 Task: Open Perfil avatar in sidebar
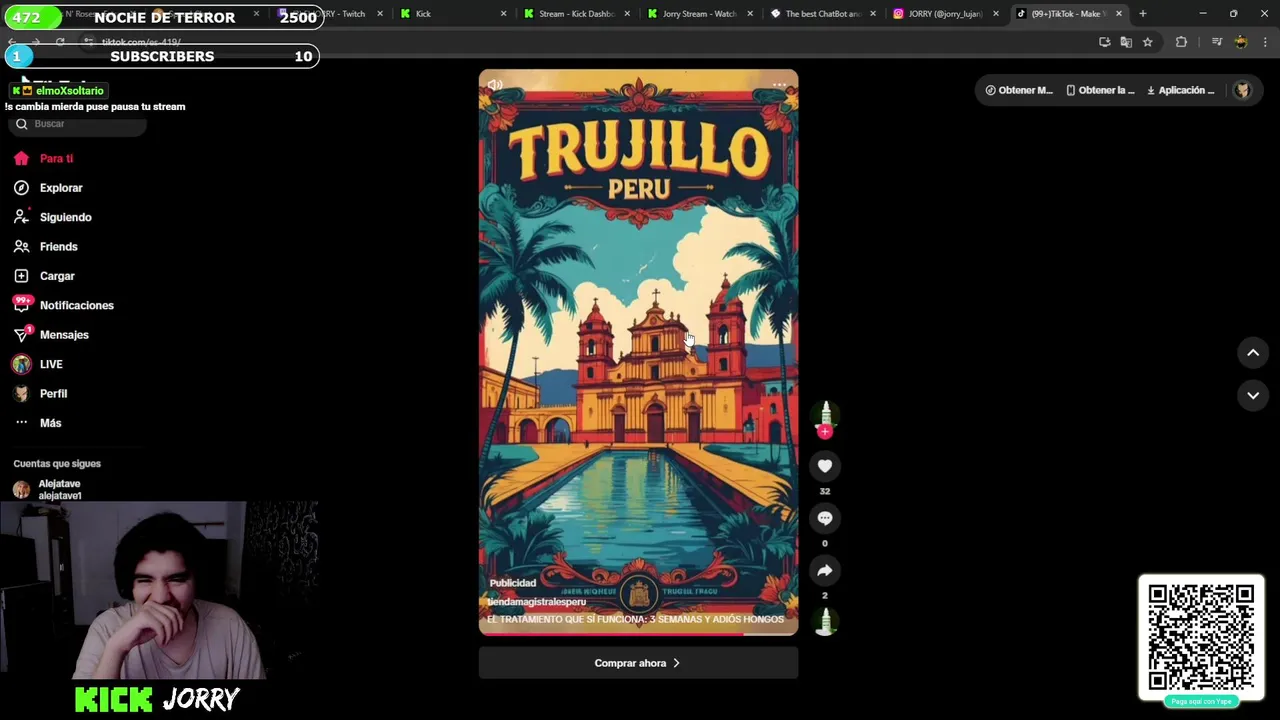[21, 394]
